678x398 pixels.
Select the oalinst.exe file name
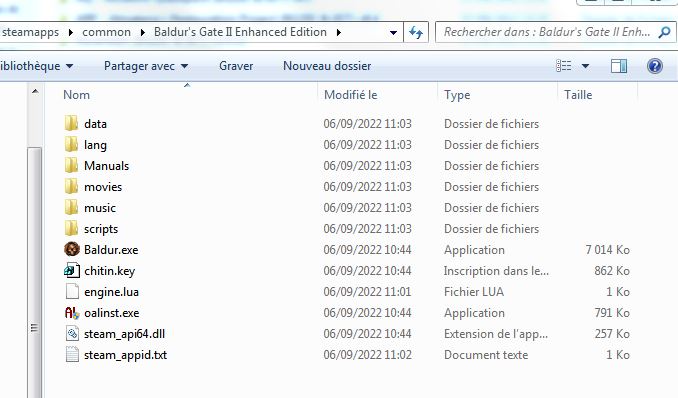pyautogui.click(x=112, y=313)
